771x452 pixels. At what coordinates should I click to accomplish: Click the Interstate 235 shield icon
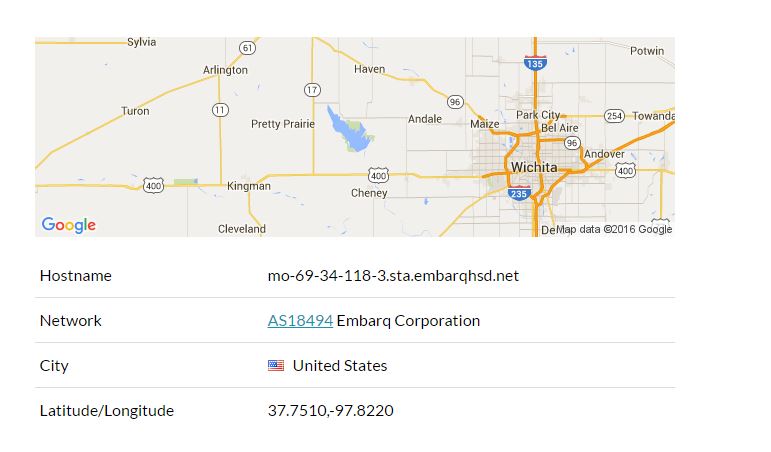point(519,193)
